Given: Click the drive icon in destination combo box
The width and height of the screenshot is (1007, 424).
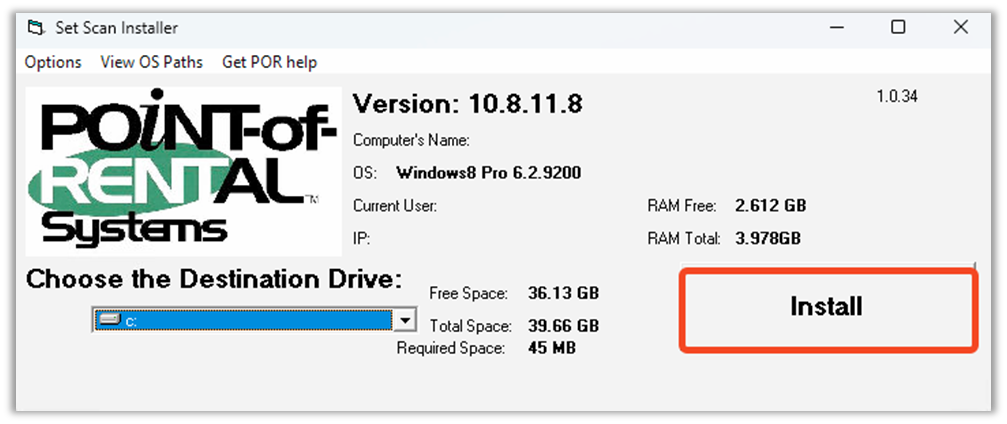Looking at the screenshot, I should coord(110,320).
